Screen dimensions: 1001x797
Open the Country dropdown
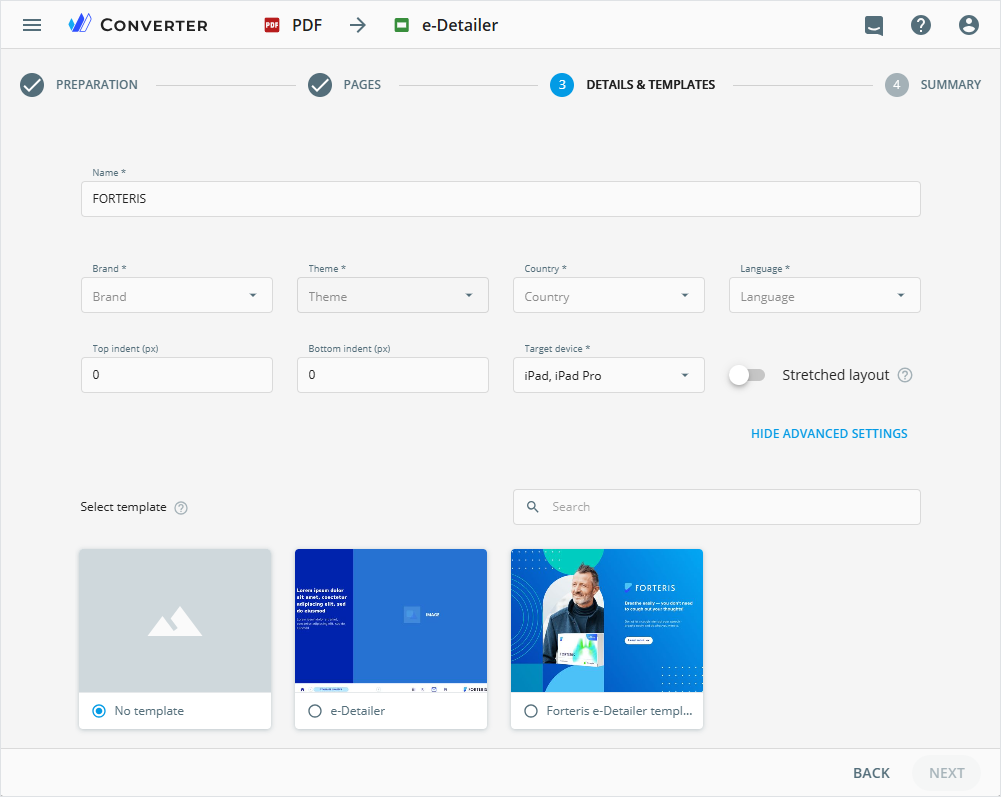[608, 296]
